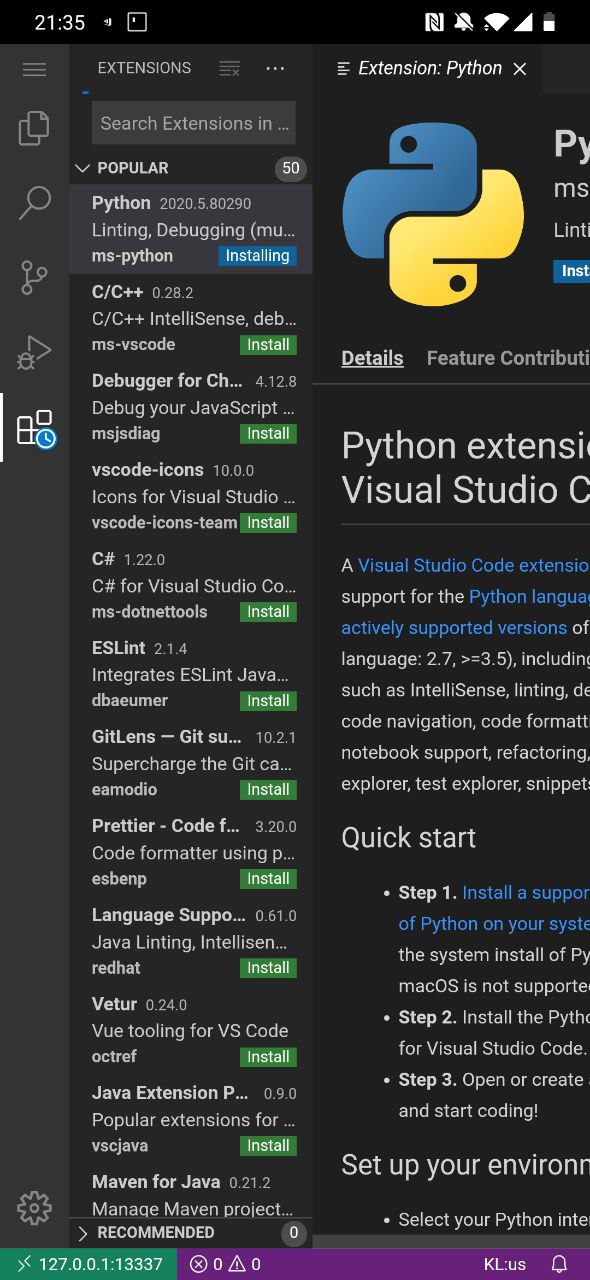The width and height of the screenshot is (590, 1280).
Task: Click the Python logo image
Action: coord(433,215)
